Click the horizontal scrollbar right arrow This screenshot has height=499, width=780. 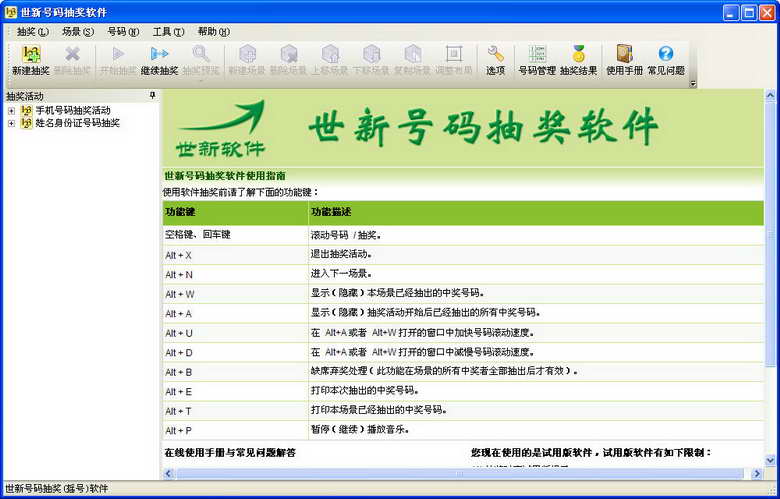tap(757, 473)
